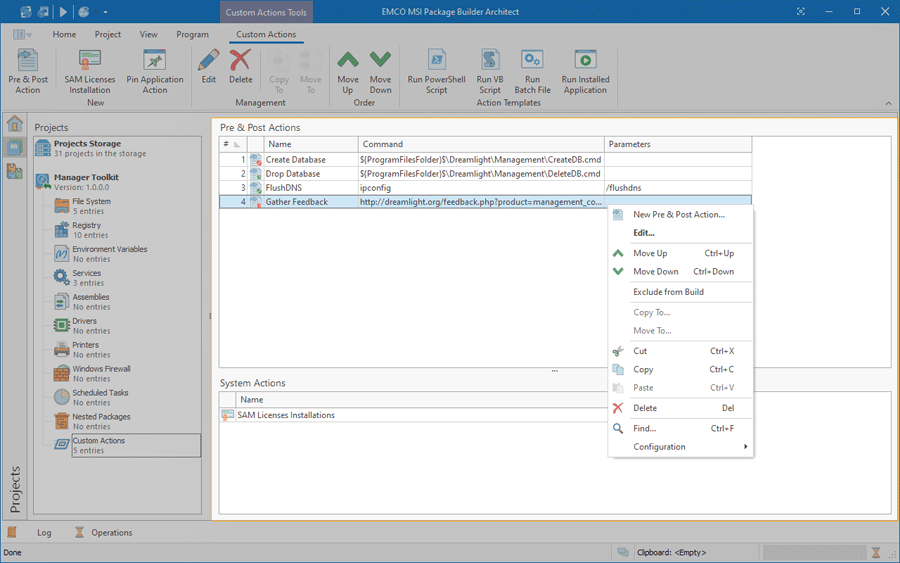Open the Operations panel
This screenshot has height=563, width=900.
pos(104,533)
